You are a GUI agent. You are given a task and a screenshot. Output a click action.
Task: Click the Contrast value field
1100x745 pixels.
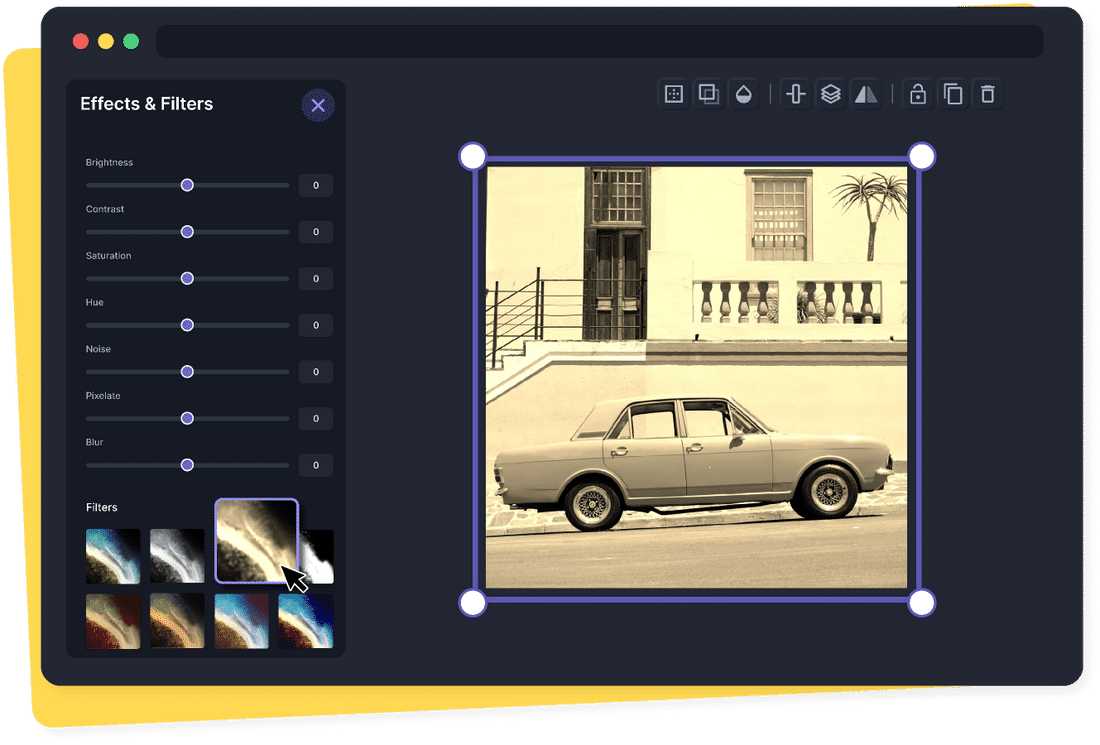coord(315,231)
